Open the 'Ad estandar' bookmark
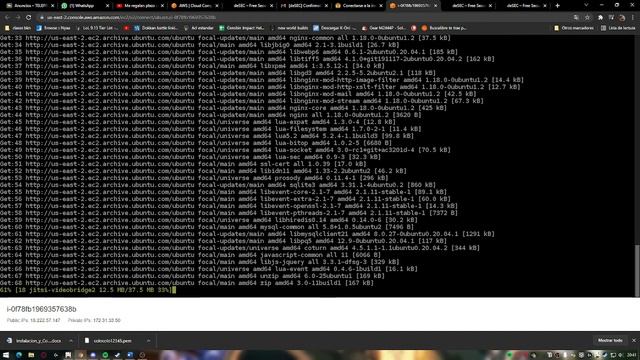Screen dimensions: 640x360 tap(199, 28)
